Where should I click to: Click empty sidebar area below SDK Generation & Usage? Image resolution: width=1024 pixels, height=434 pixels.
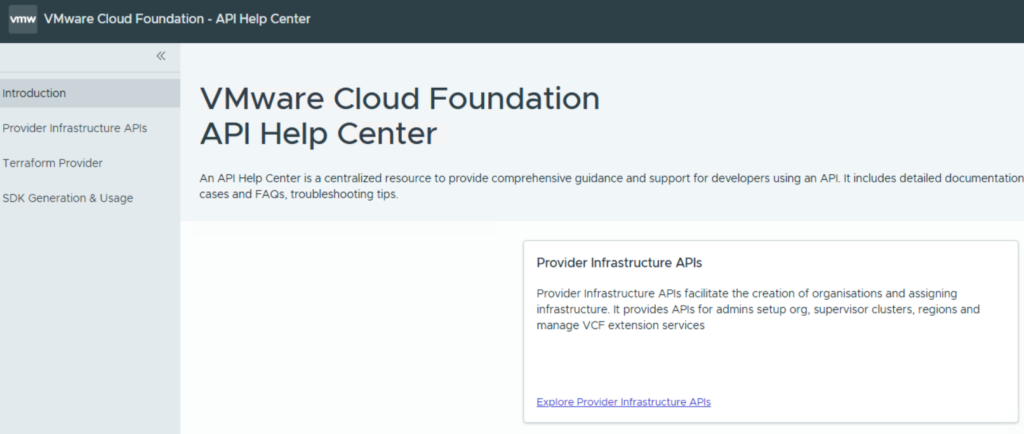[90, 320]
